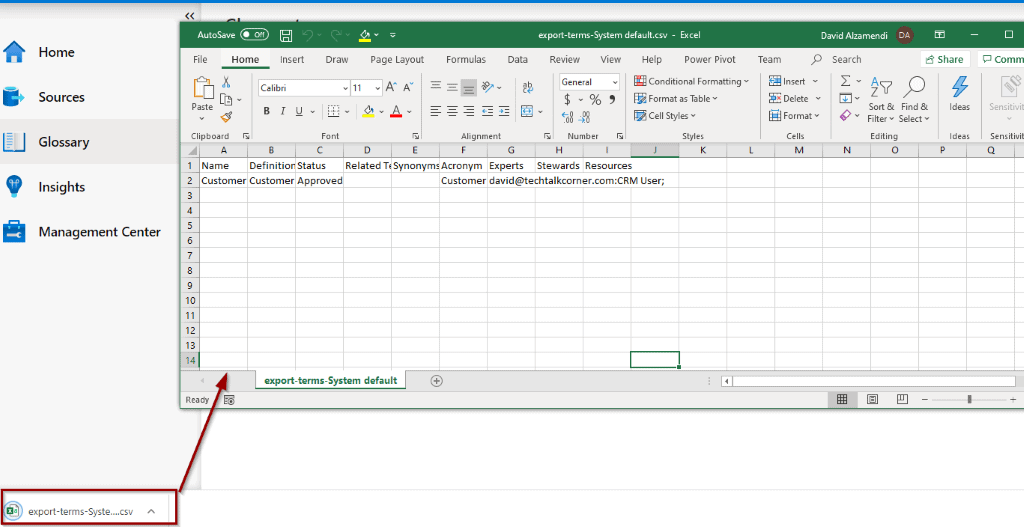Screen dimensions: 1024x527
Task: Apply the yellow fill color
Action: tap(368, 112)
